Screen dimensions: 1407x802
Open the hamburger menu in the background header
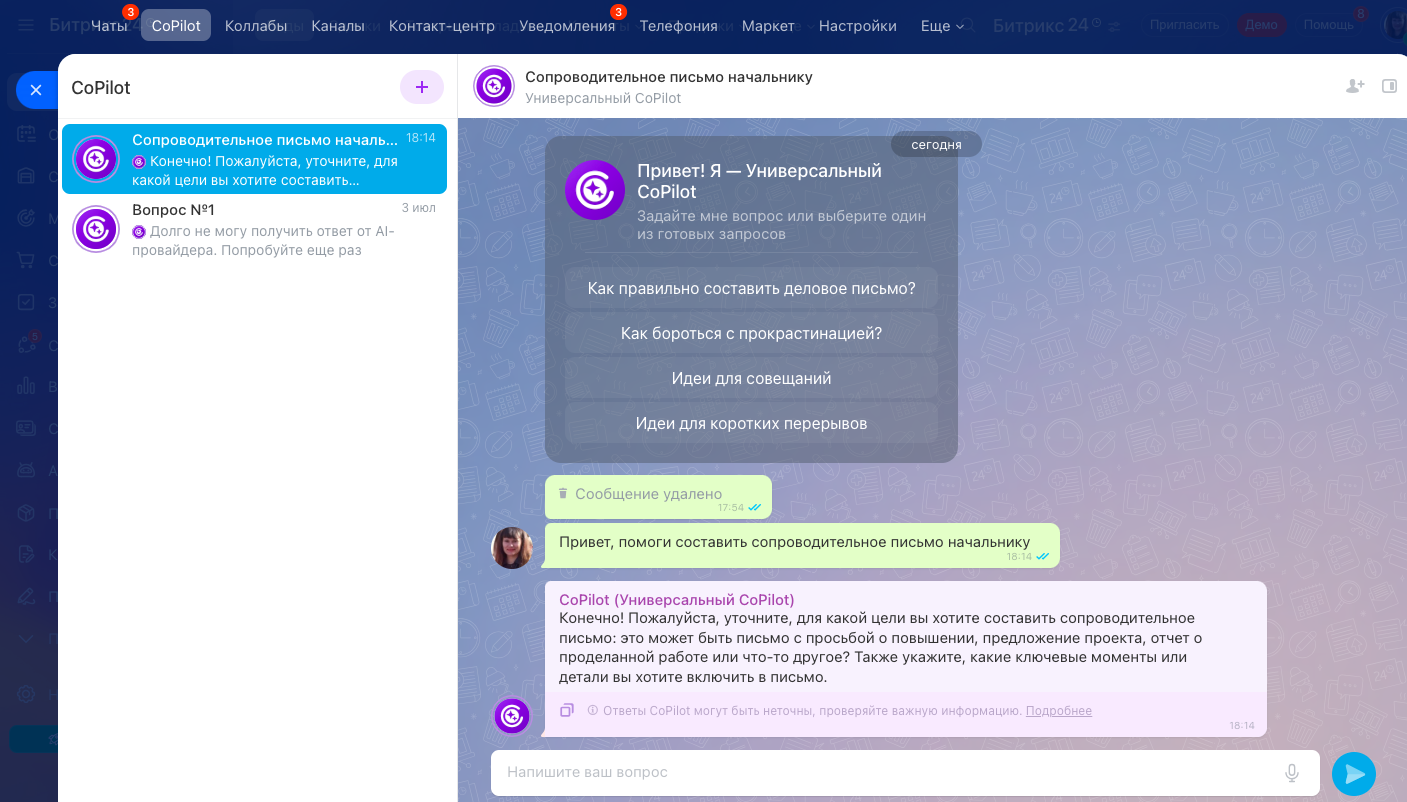tap(26, 25)
